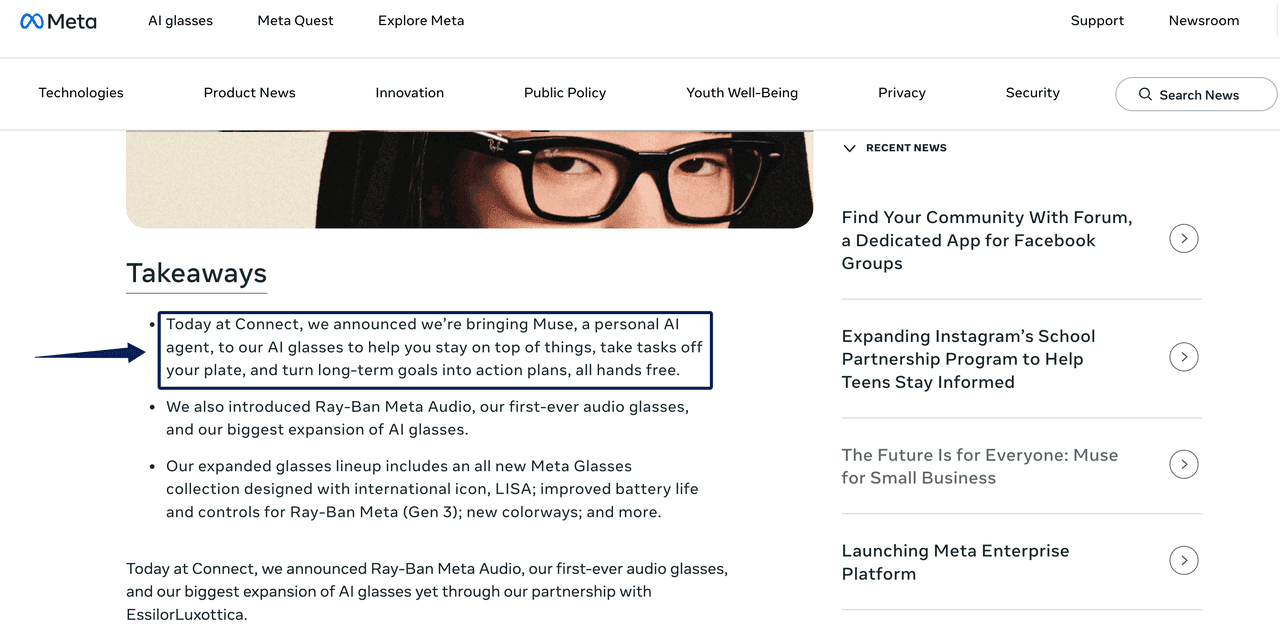Screen dimensions: 1280x636
Task: Select the Security category
Action: [x=1033, y=93]
